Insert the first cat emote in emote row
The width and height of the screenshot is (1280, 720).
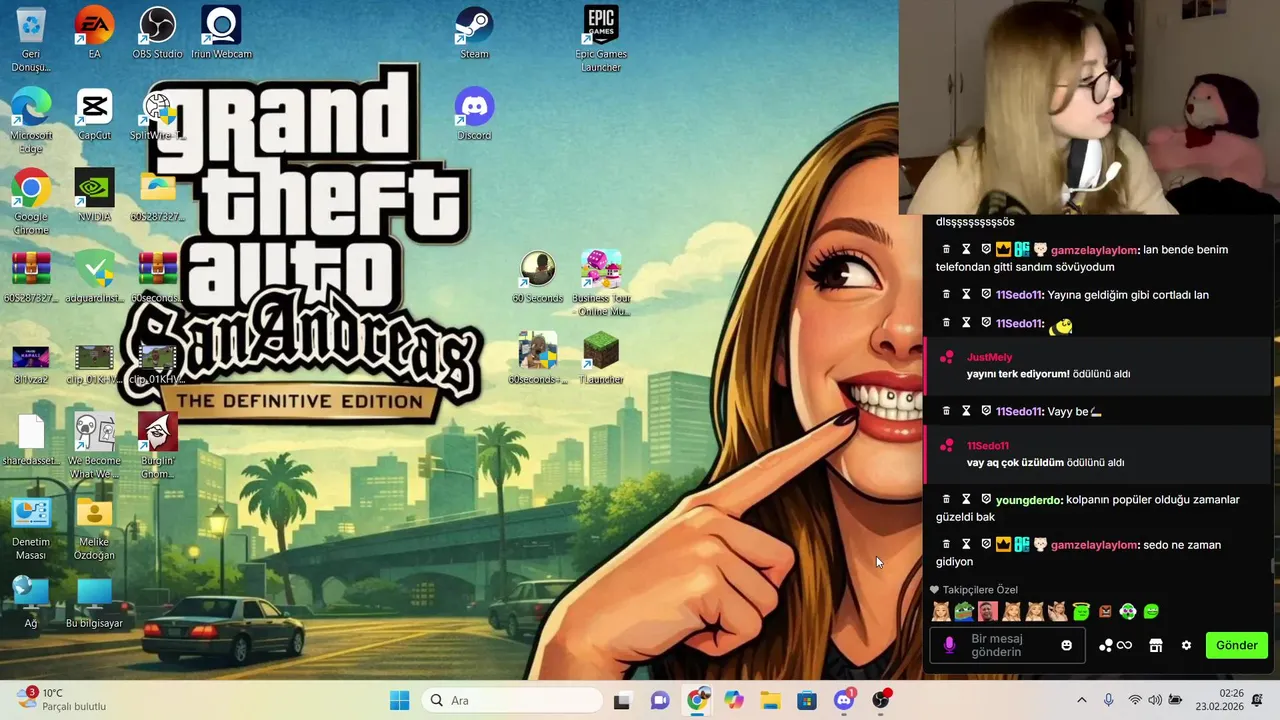click(941, 611)
